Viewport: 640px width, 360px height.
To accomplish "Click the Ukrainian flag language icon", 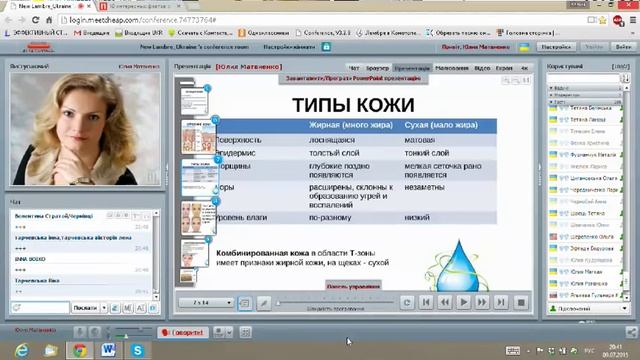I will [524, 47].
